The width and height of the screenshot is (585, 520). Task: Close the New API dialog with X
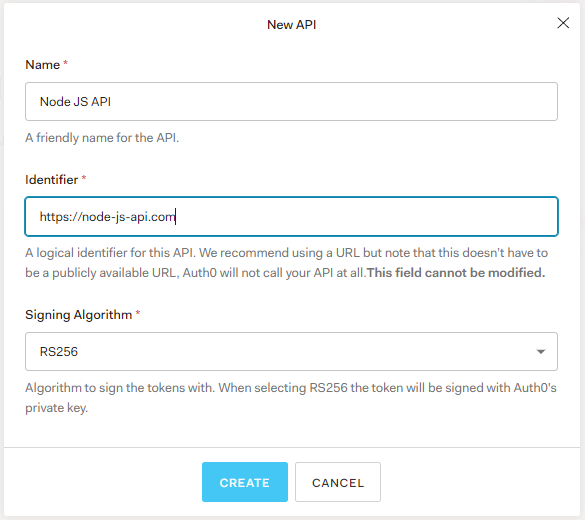click(563, 23)
